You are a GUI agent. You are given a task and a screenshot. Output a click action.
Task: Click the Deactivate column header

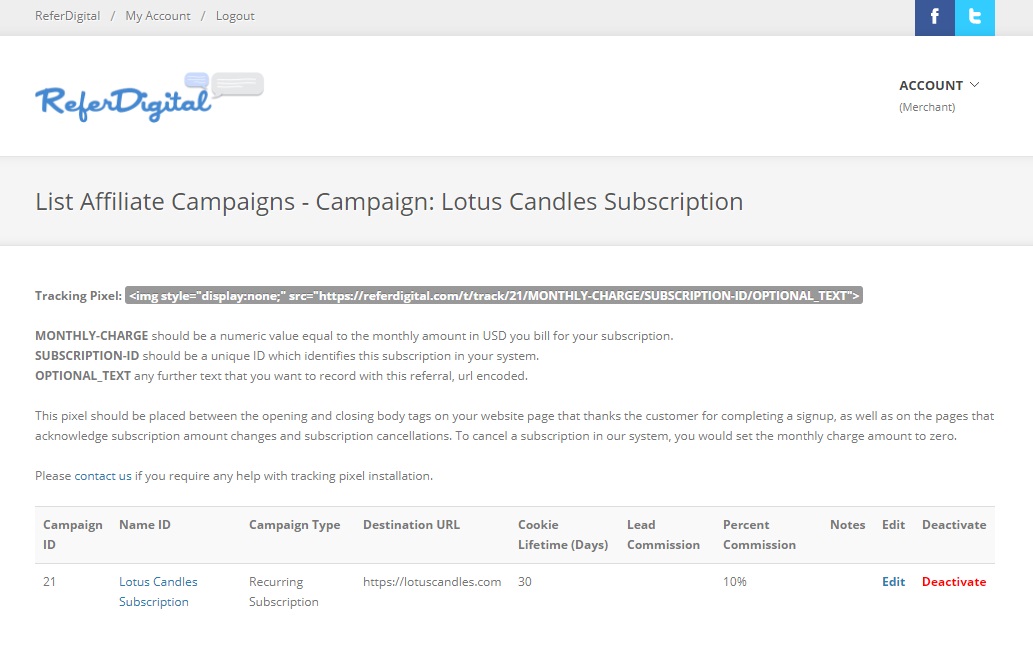click(954, 525)
